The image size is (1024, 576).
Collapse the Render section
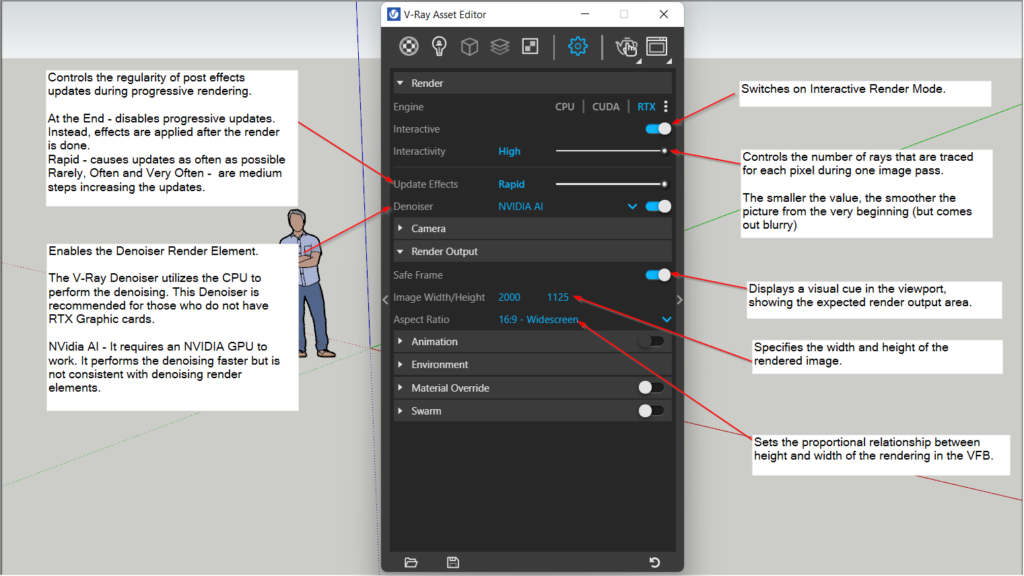(x=400, y=83)
